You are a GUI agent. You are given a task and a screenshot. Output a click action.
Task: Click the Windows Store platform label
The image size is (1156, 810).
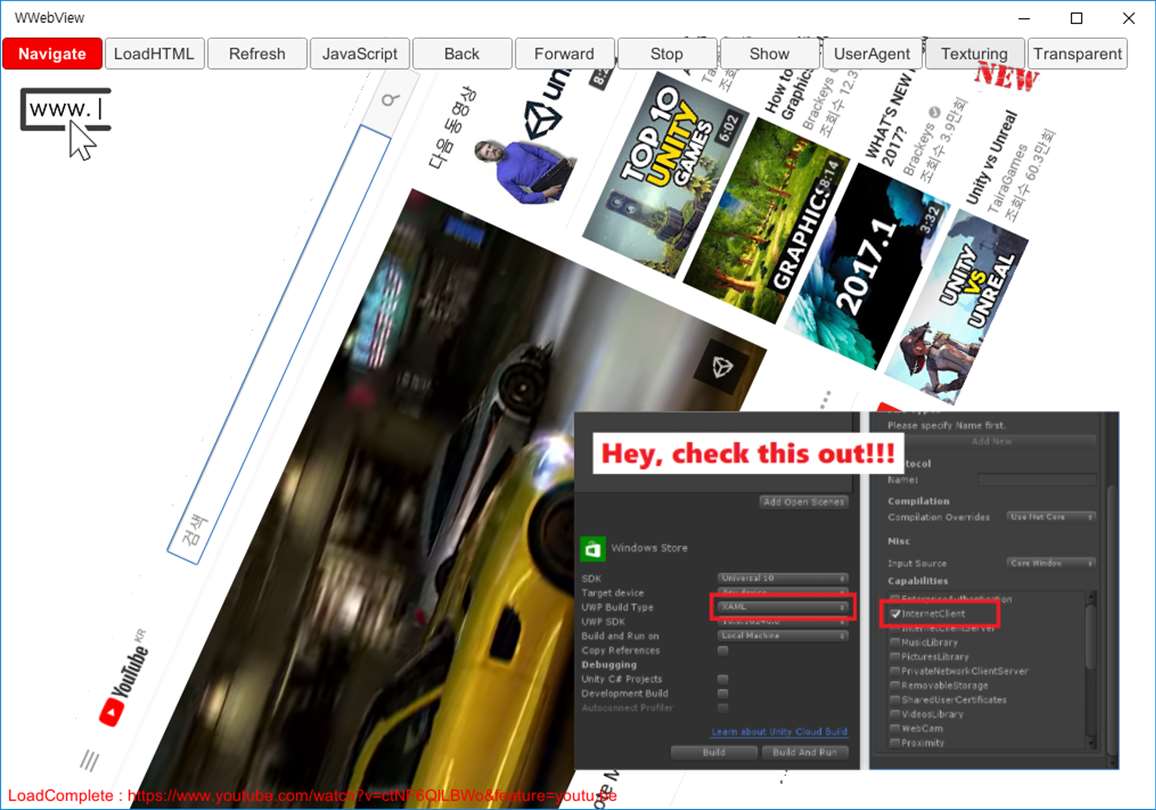click(x=649, y=548)
